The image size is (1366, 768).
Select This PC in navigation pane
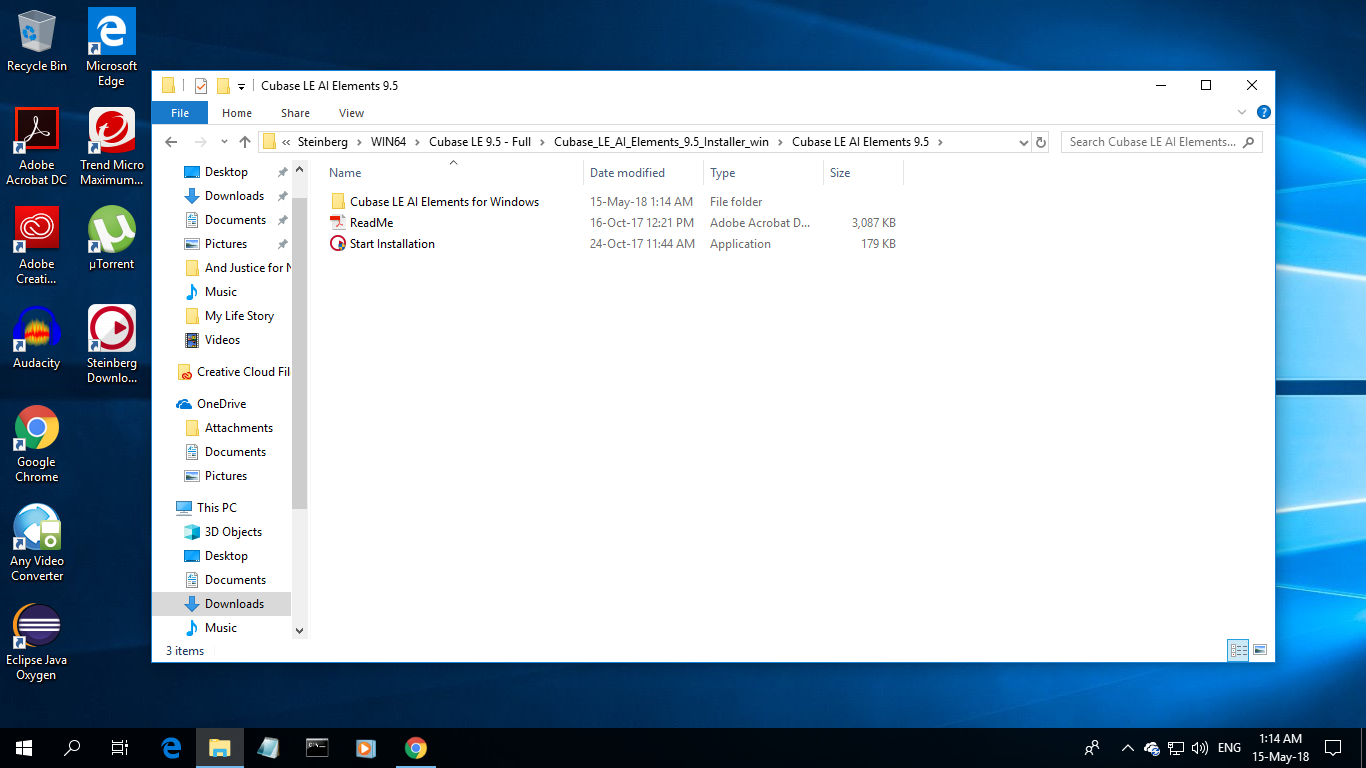pos(216,507)
